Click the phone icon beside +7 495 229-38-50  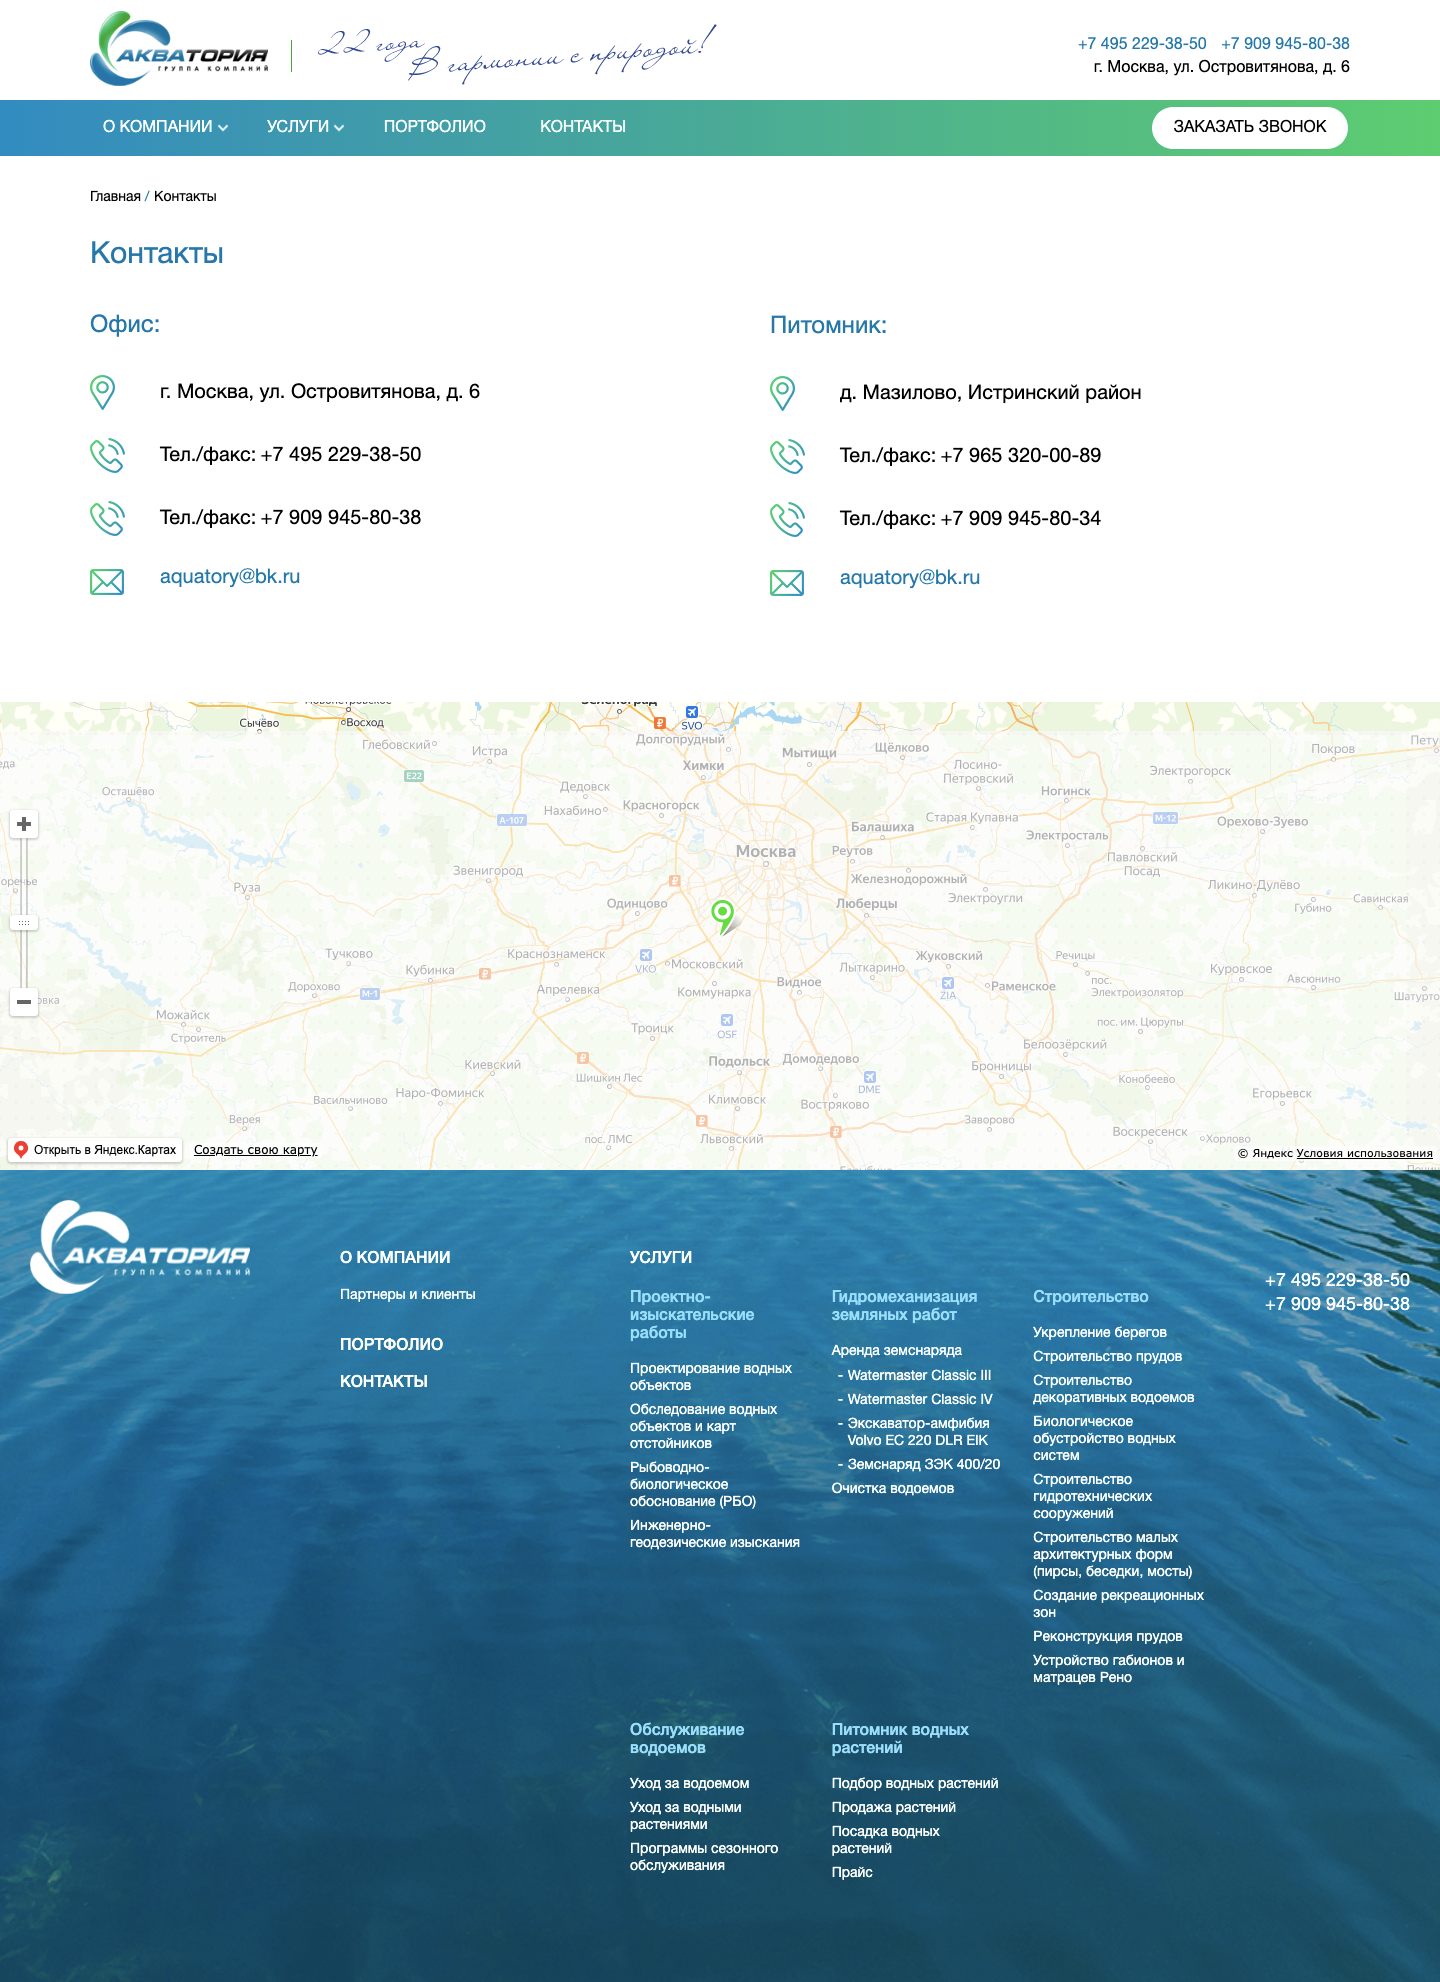[x=107, y=455]
